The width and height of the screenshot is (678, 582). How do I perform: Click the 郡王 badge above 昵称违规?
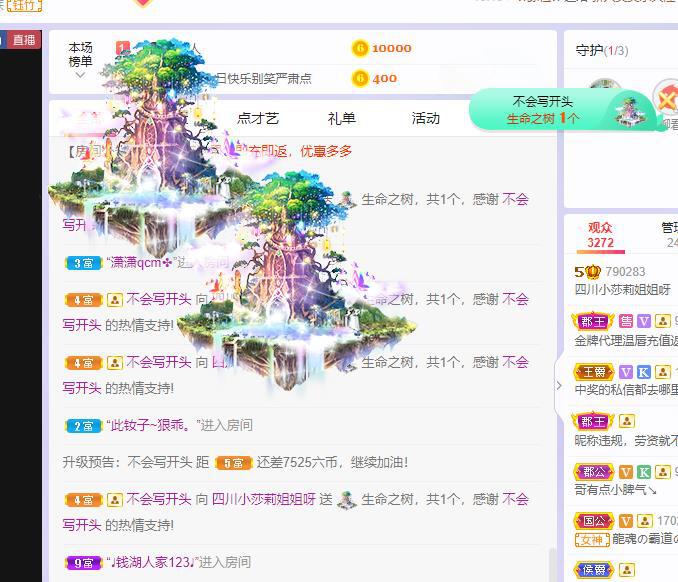point(593,421)
